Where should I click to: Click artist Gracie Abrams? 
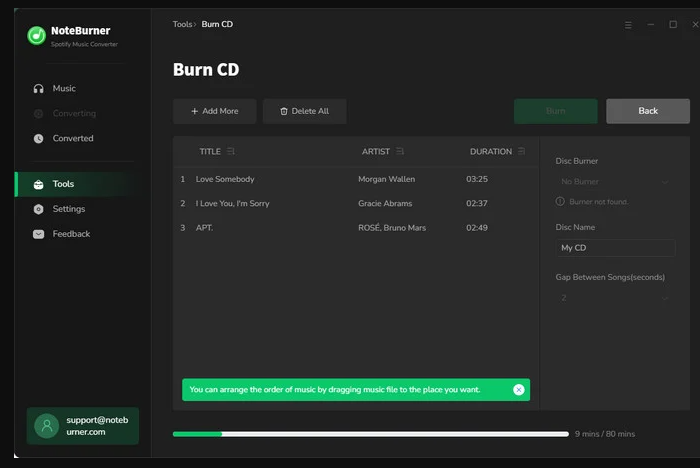point(385,204)
